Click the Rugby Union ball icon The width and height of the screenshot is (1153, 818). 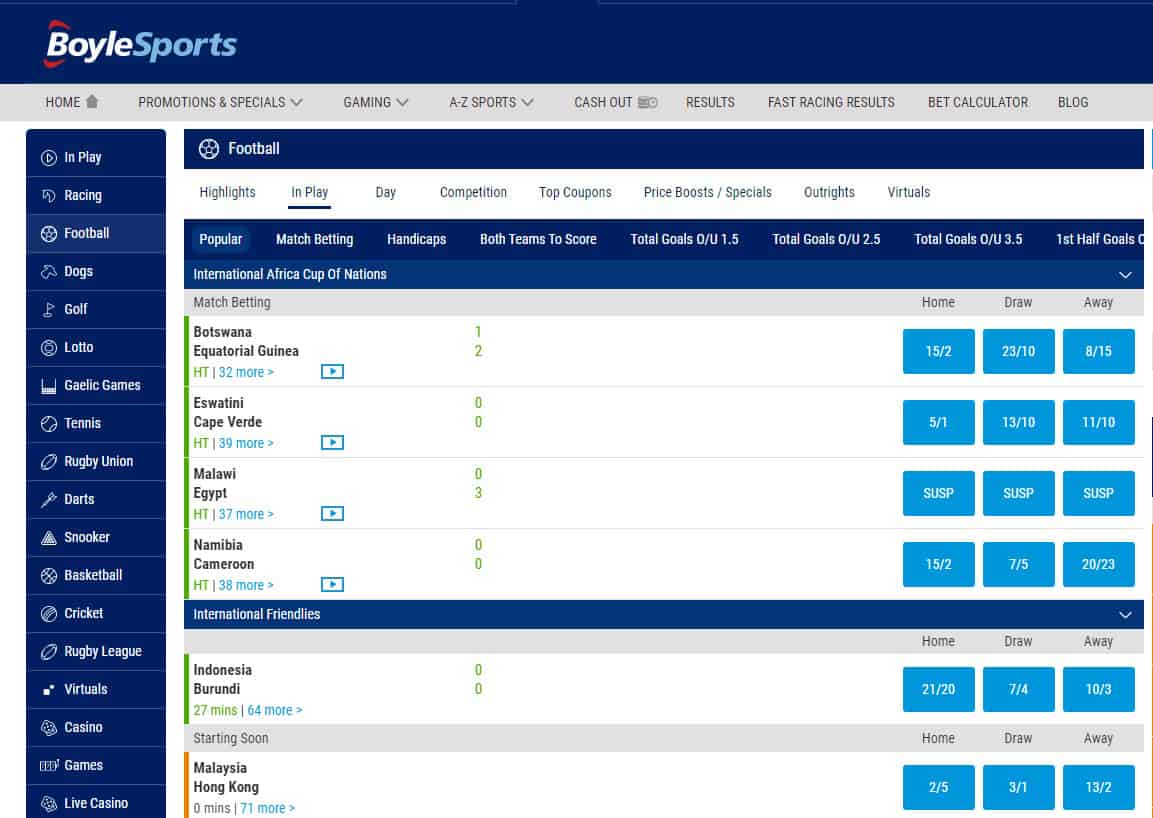49,462
